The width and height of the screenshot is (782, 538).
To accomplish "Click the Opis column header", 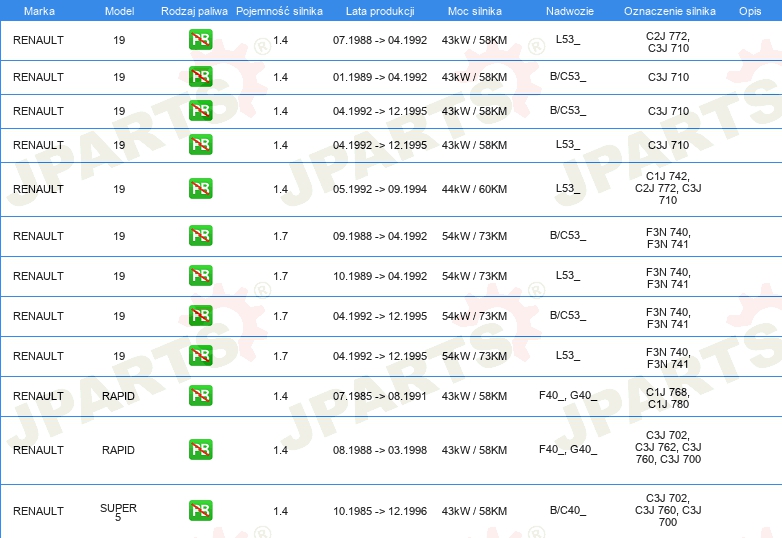I will (x=750, y=11).
